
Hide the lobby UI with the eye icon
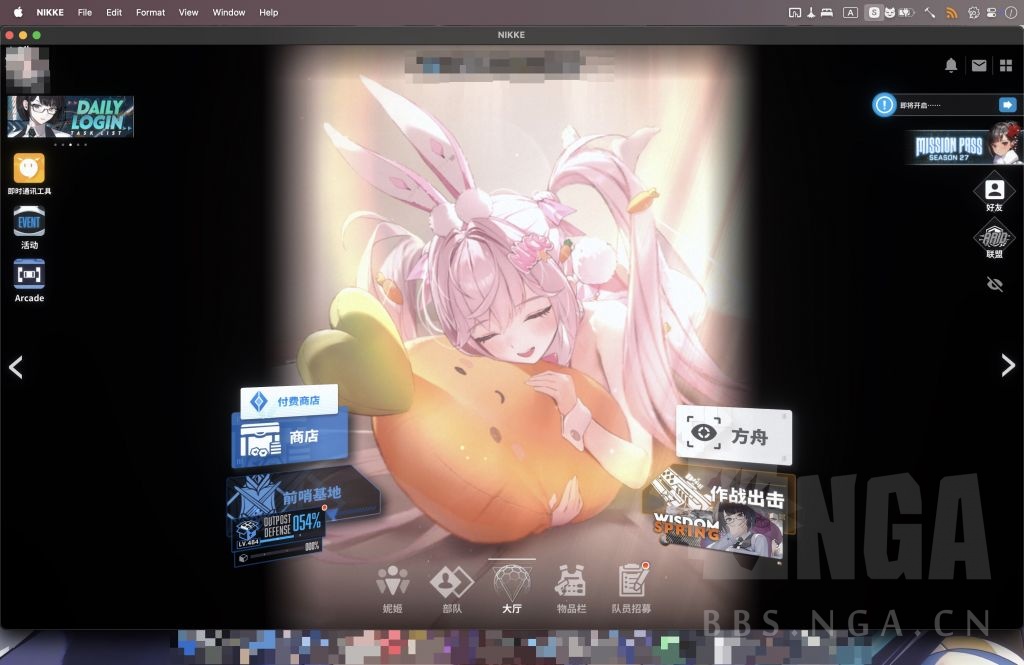coord(995,284)
